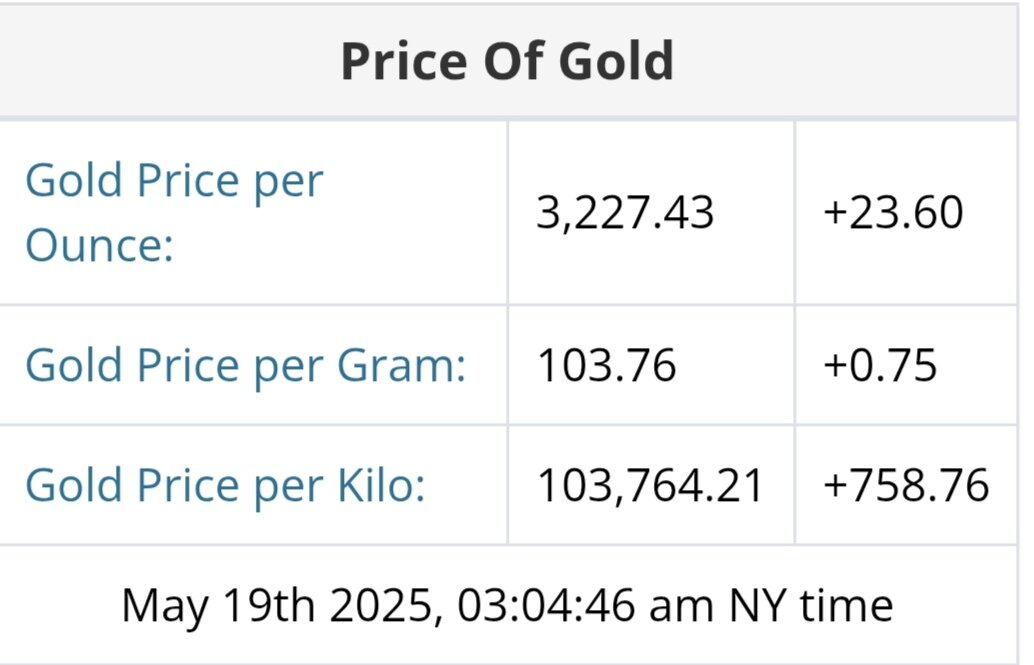
Task: Open the Gold Price per Ounce link
Action: point(173,212)
